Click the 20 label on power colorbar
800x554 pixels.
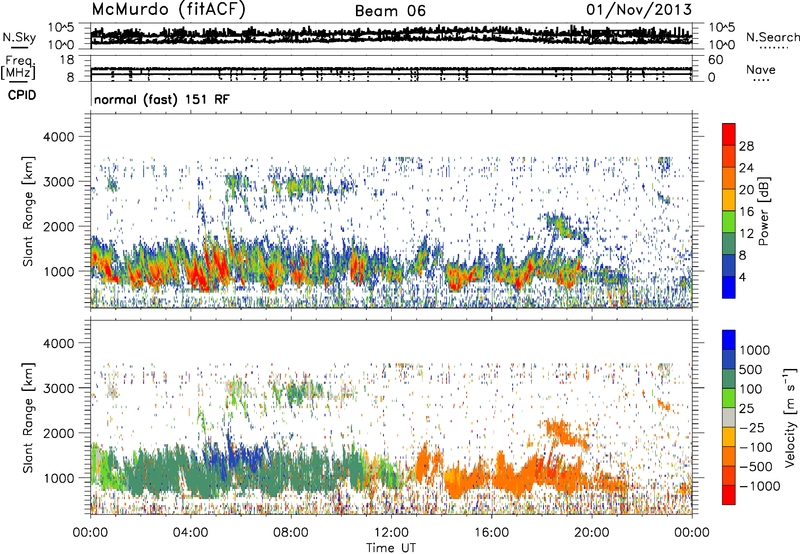[x=746, y=190]
